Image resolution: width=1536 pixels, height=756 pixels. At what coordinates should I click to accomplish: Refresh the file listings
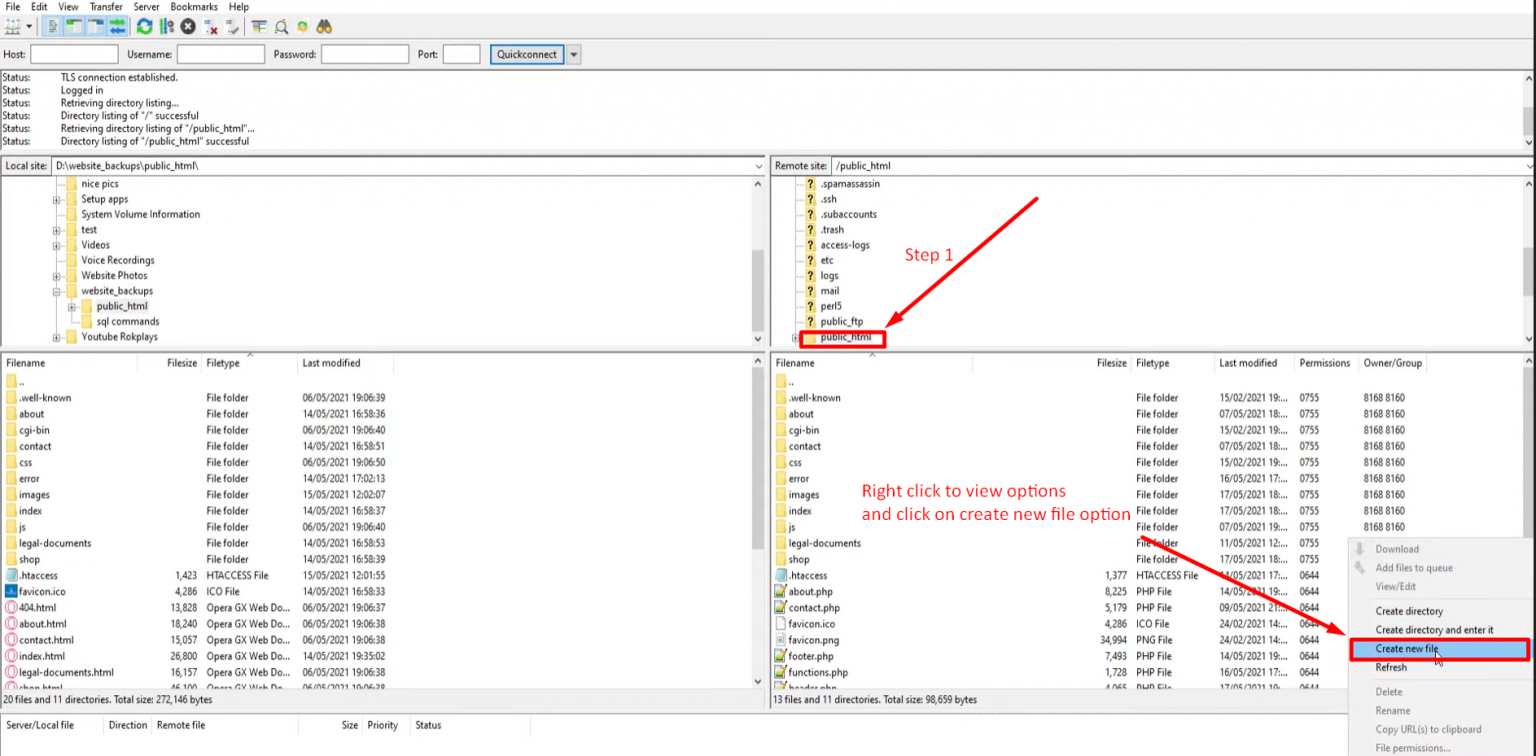click(144, 27)
